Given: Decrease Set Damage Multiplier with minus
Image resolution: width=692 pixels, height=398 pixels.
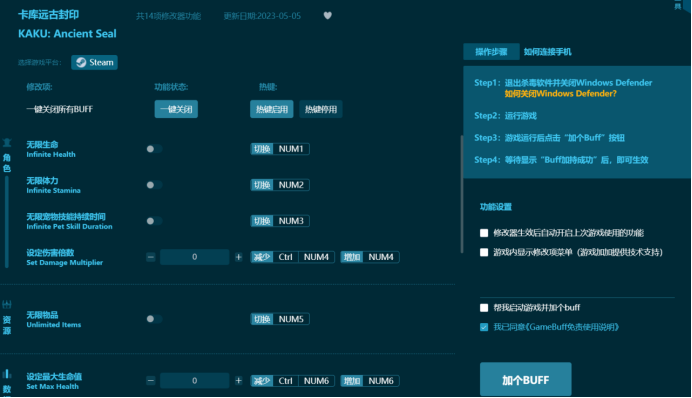Looking at the screenshot, I should point(150,257).
